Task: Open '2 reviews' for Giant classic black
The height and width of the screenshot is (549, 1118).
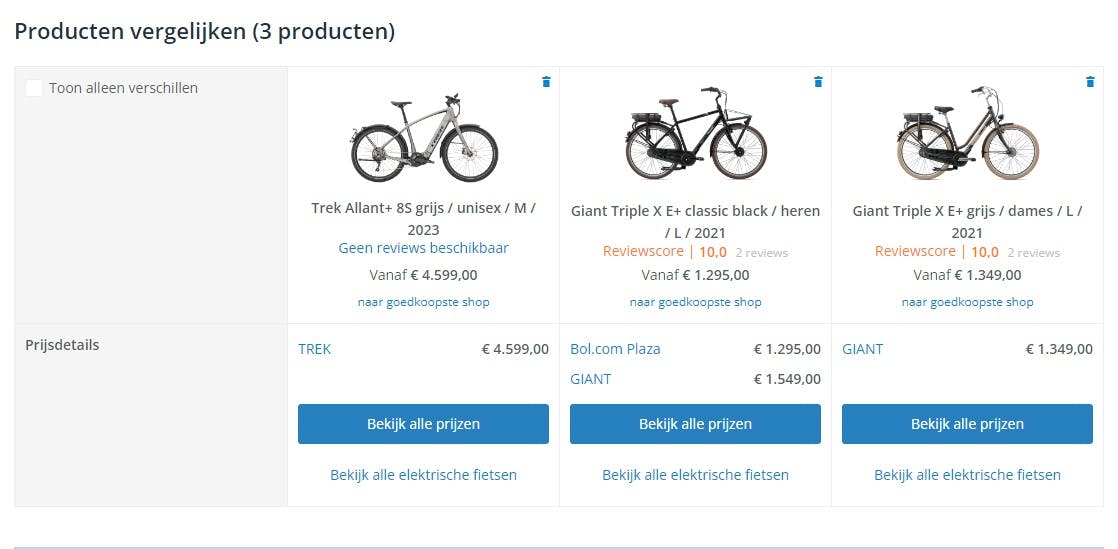Action: 761,253
